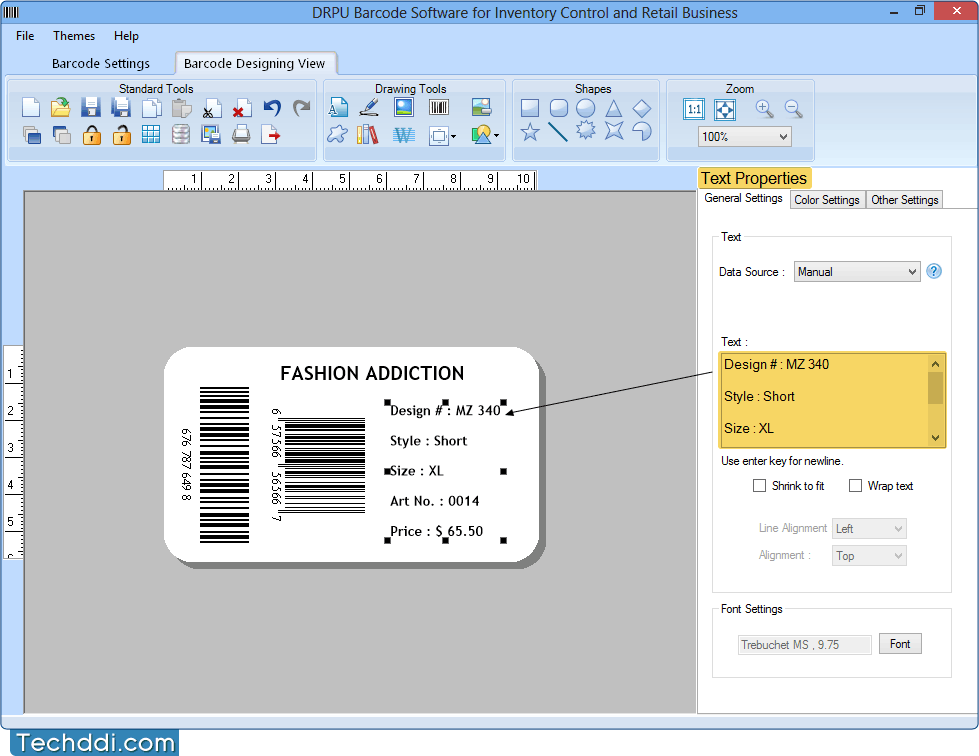Open the 100% zoom level dropdown
The image size is (979, 756).
point(745,137)
